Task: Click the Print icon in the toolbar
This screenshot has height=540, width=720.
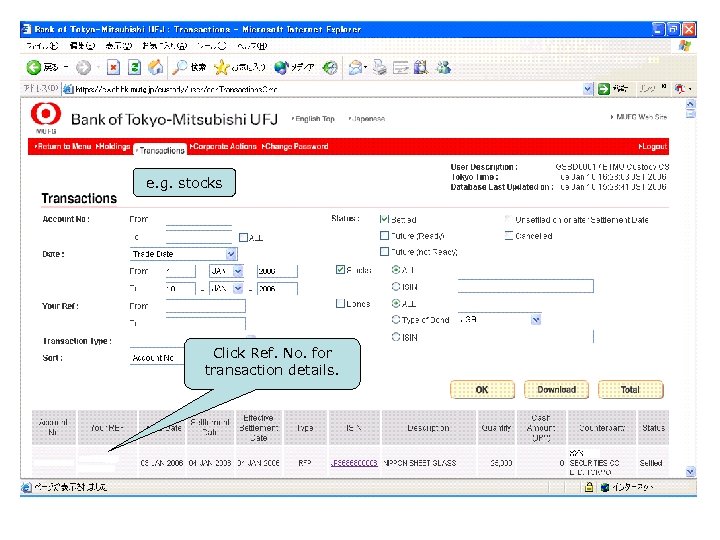Action: coord(380,68)
